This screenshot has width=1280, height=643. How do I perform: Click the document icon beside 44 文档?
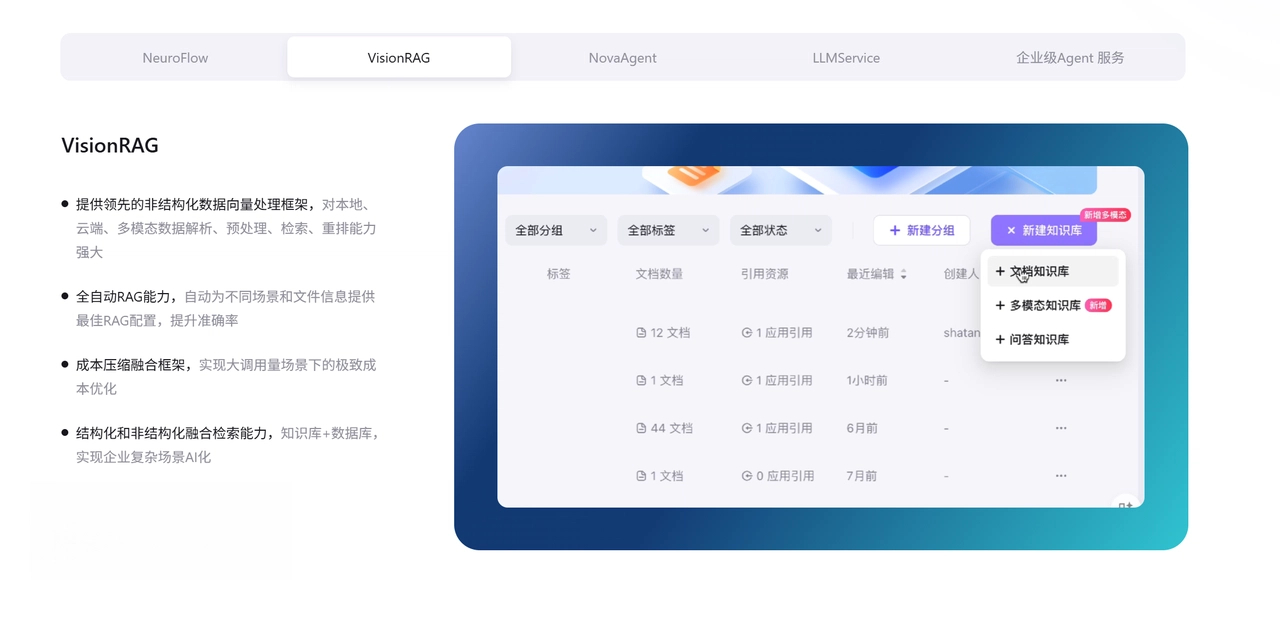641,428
